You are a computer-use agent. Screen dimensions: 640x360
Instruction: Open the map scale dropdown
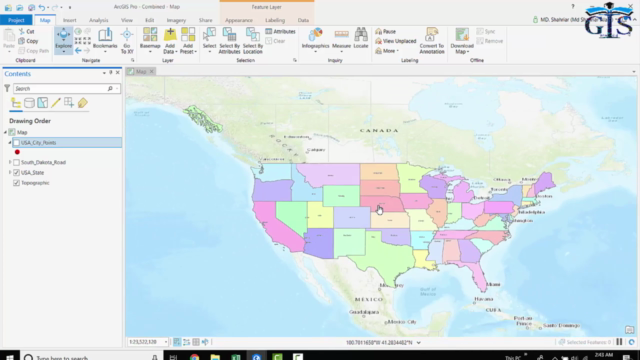(x=165, y=342)
